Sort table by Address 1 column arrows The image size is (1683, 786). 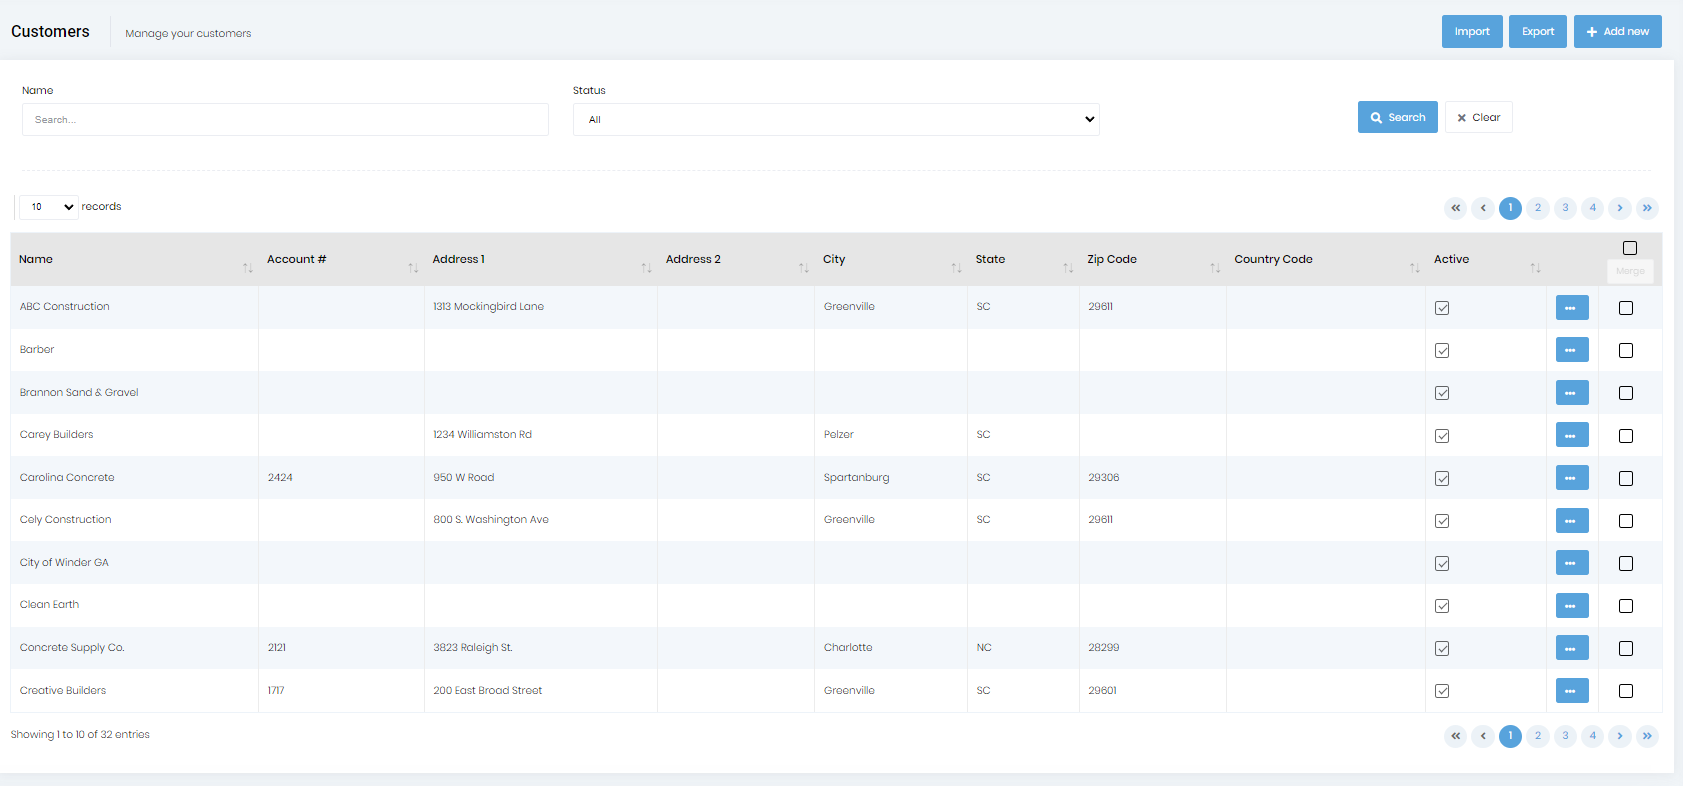pyautogui.click(x=646, y=268)
